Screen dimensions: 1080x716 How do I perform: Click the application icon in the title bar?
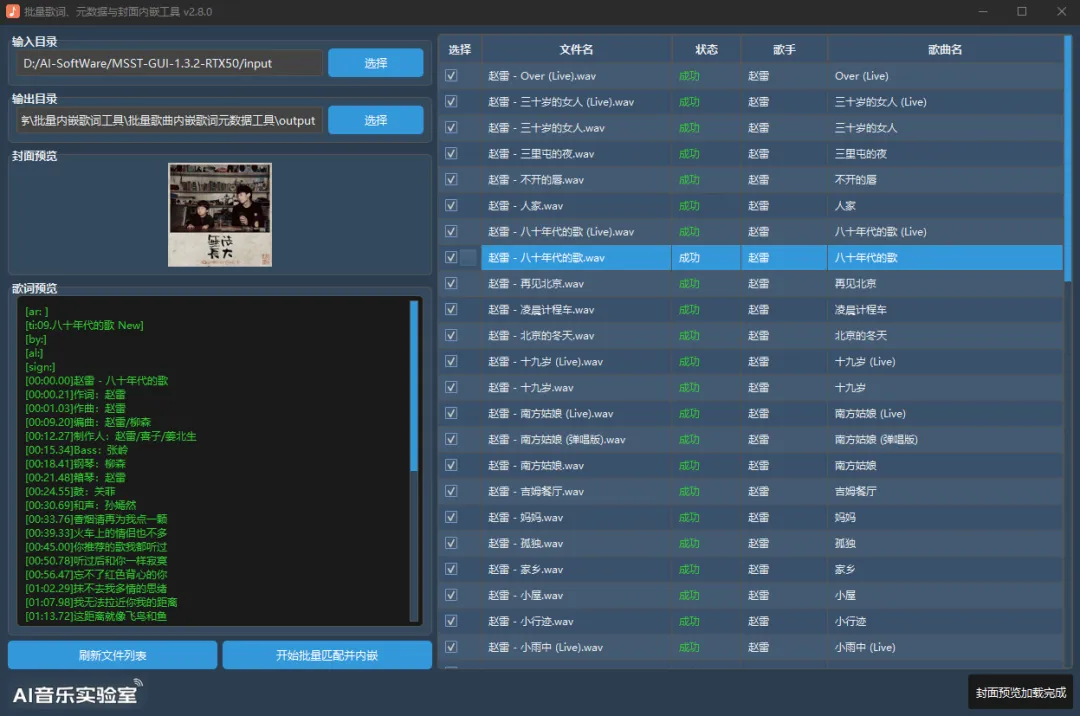tap(13, 12)
